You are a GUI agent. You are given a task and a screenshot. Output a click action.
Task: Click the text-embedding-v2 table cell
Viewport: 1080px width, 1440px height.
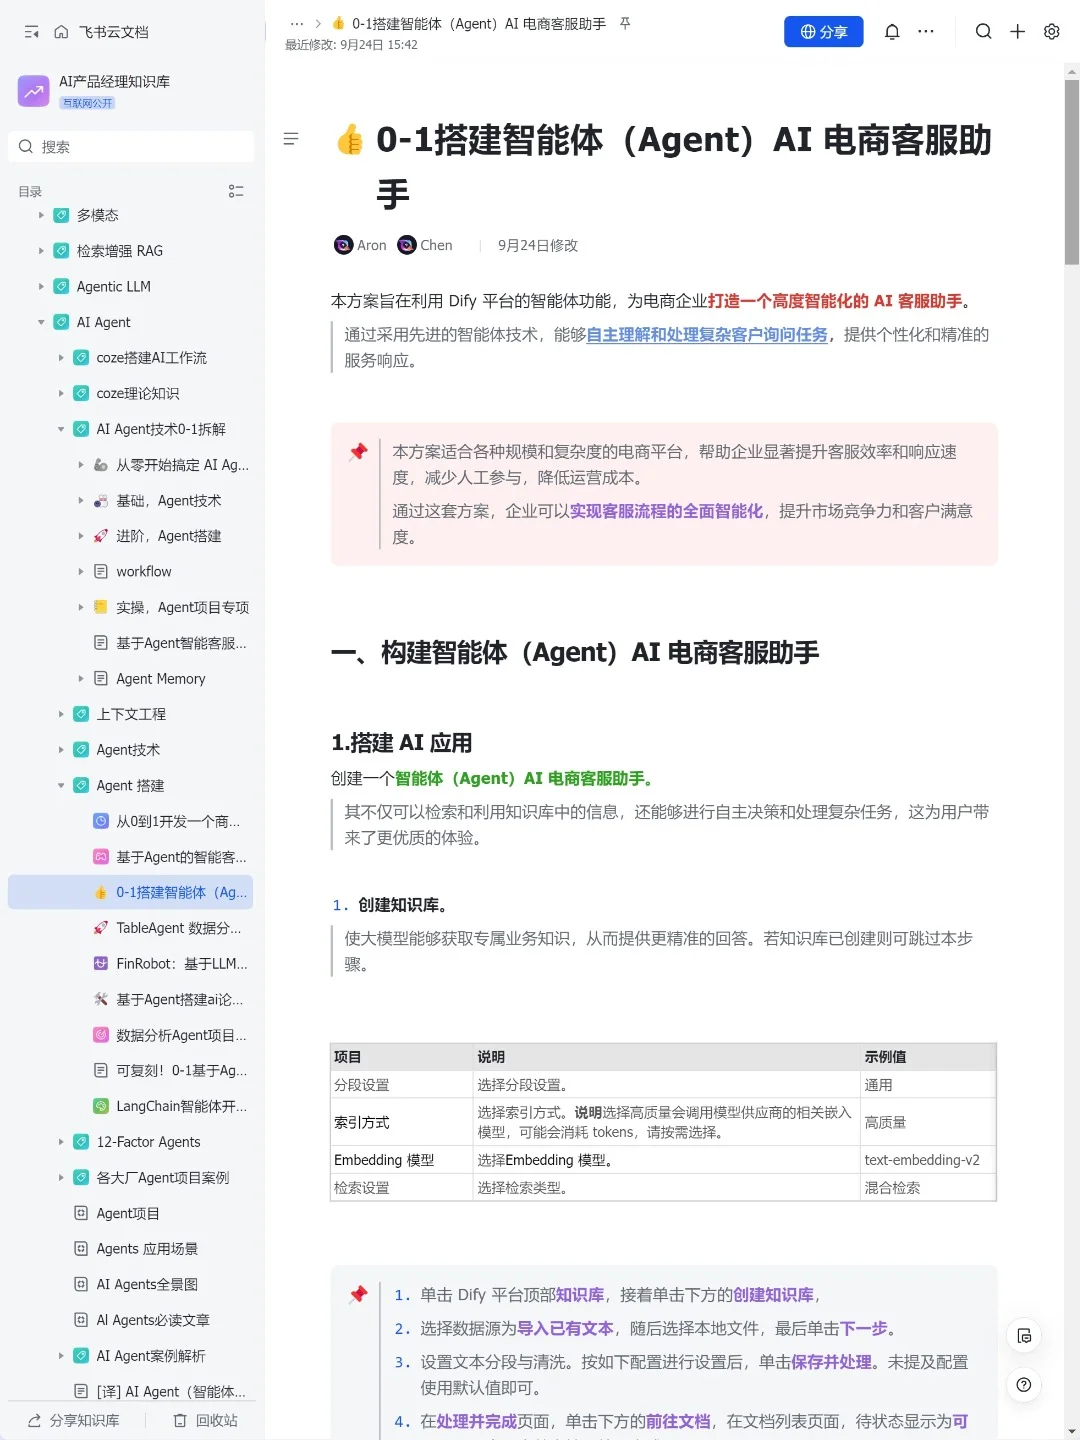point(929,1160)
